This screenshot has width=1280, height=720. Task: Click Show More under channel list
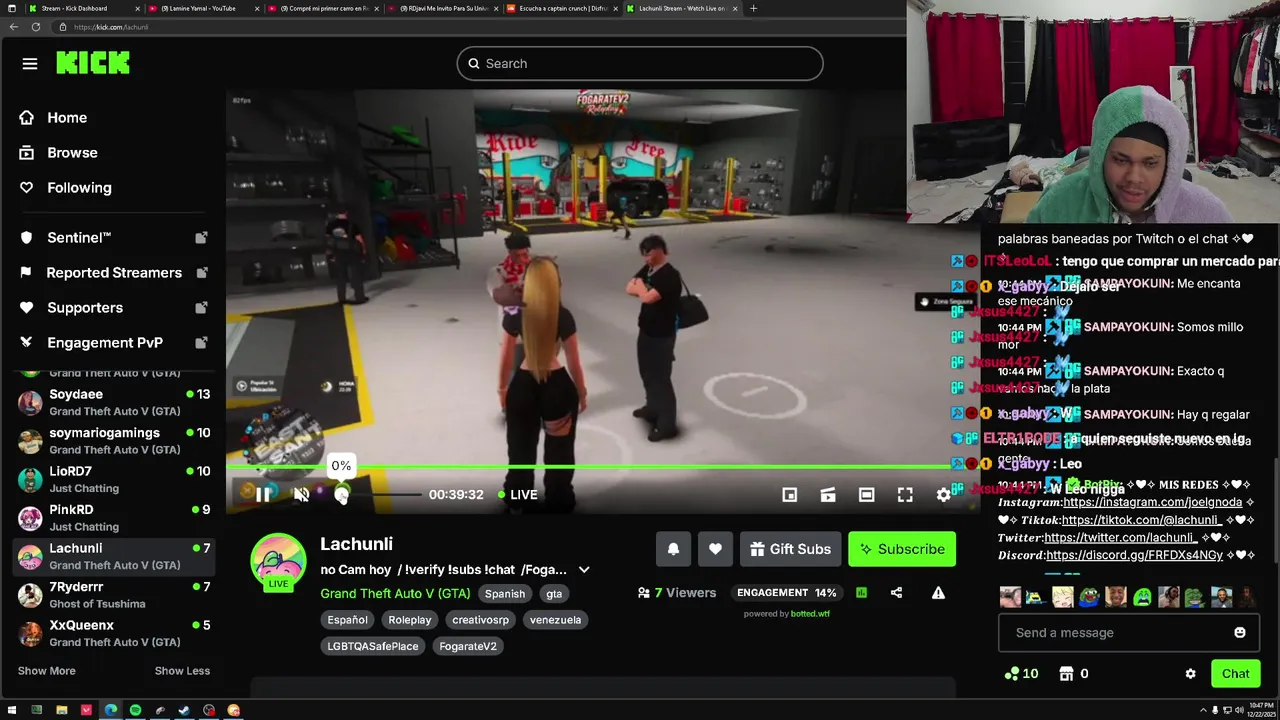click(x=46, y=671)
